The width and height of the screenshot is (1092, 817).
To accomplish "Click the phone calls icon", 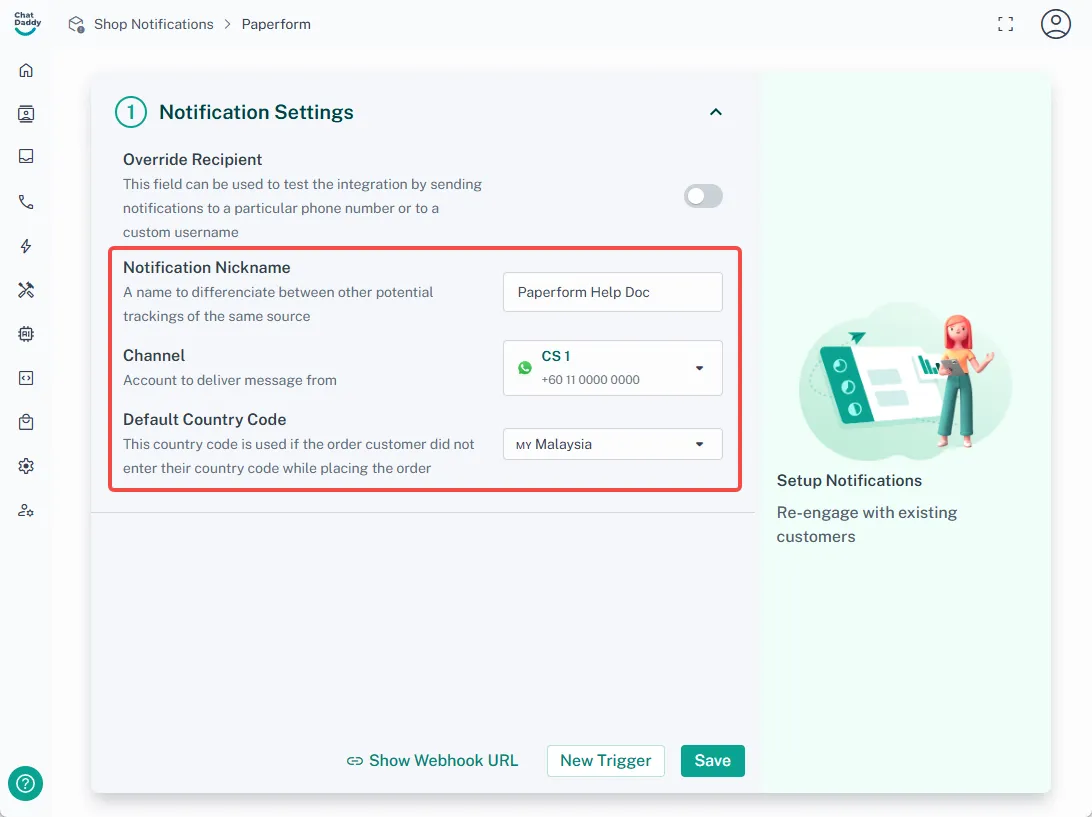I will (x=26, y=202).
